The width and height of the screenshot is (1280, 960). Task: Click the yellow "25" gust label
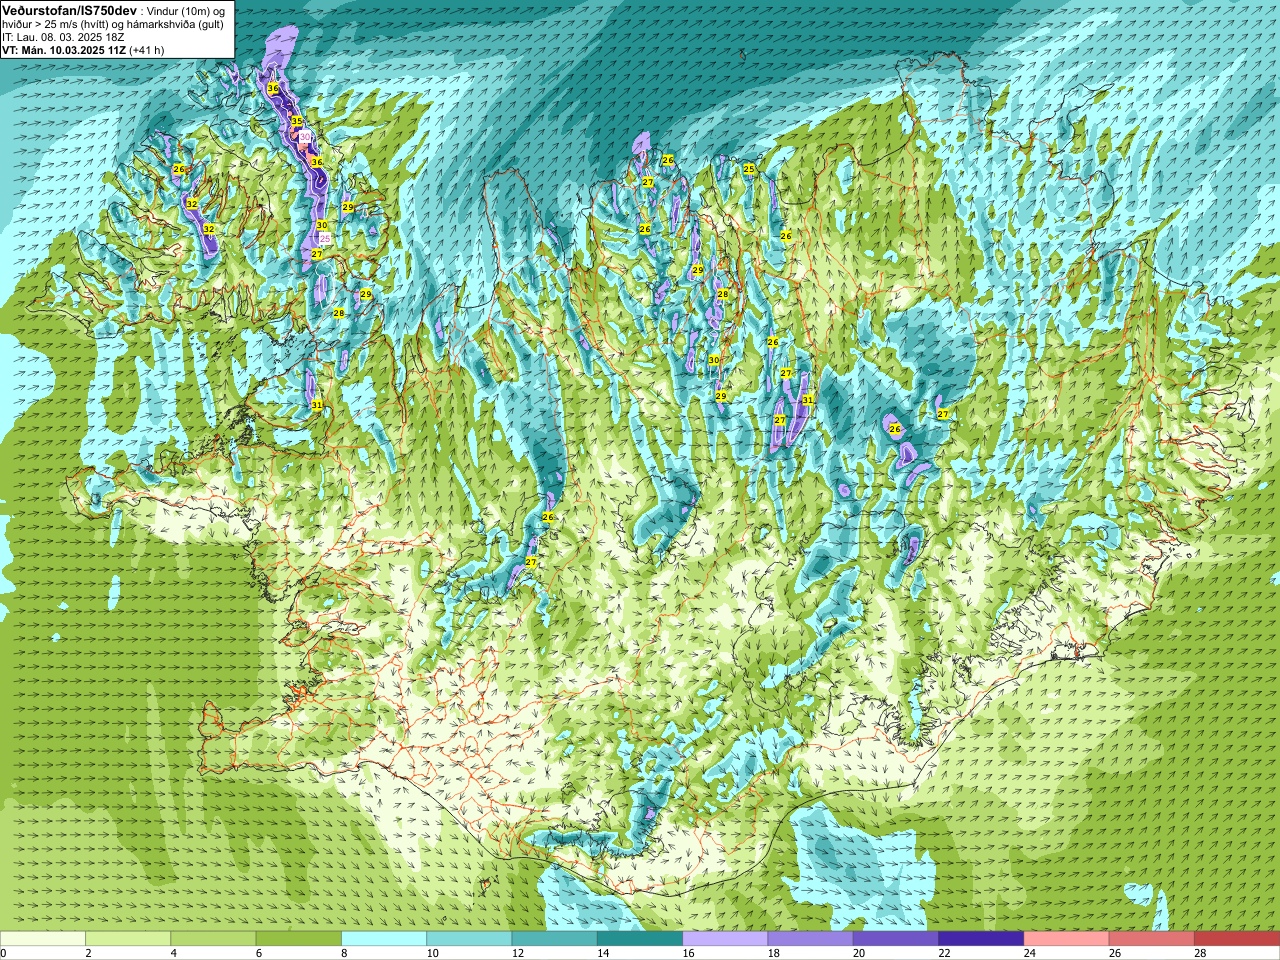(749, 169)
